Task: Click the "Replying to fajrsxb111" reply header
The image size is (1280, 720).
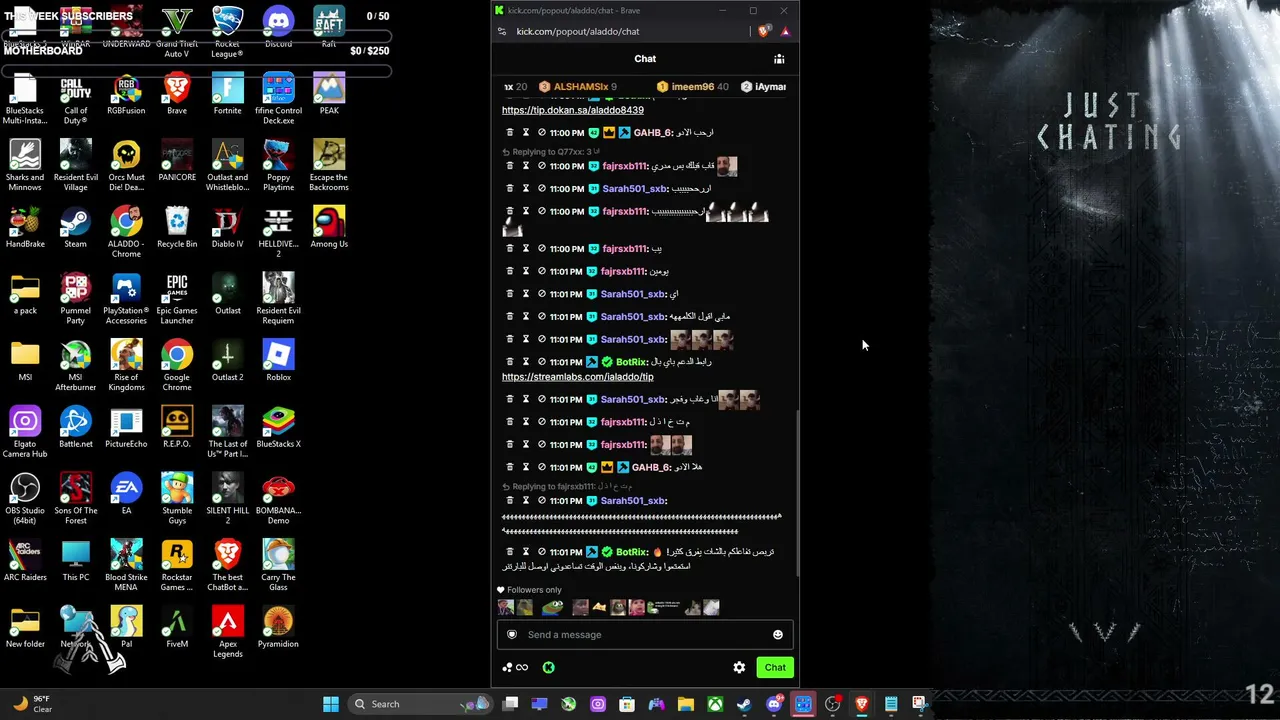Action: point(567,486)
